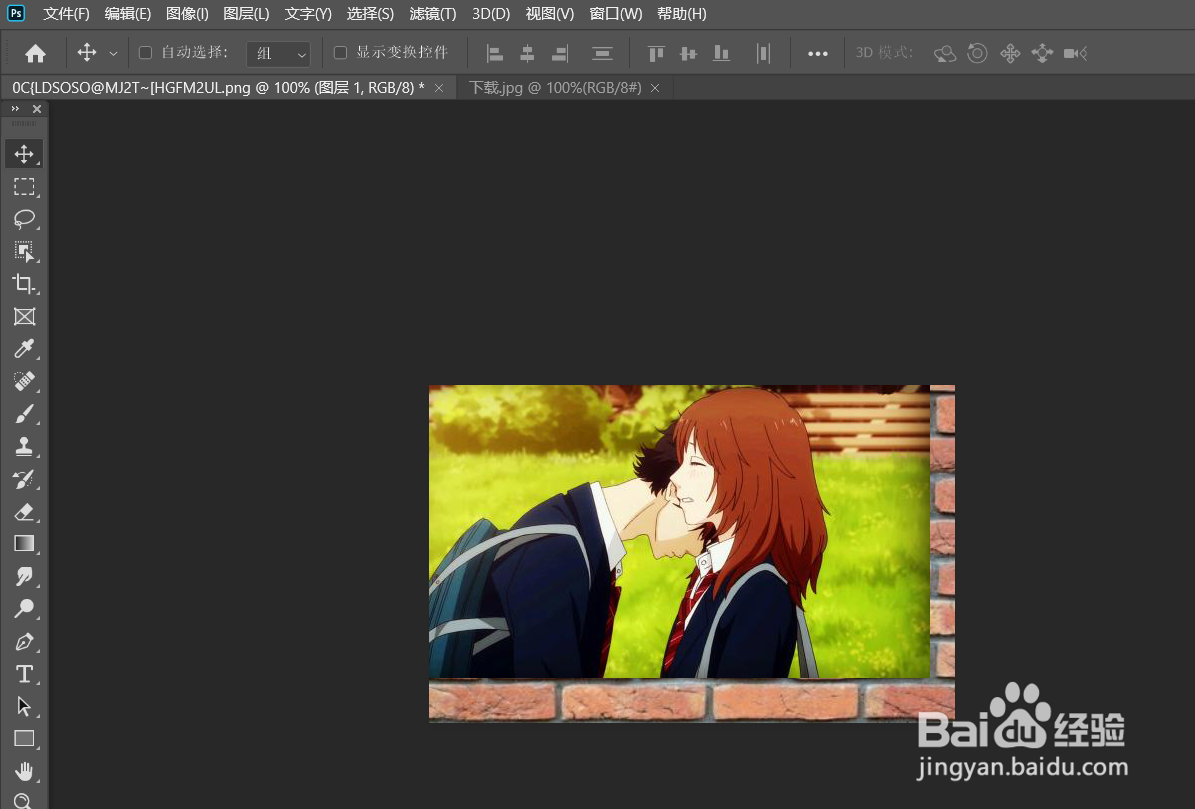Enable the 显示变换控件 checkbox
The image size is (1195, 809).
(341, 53)
